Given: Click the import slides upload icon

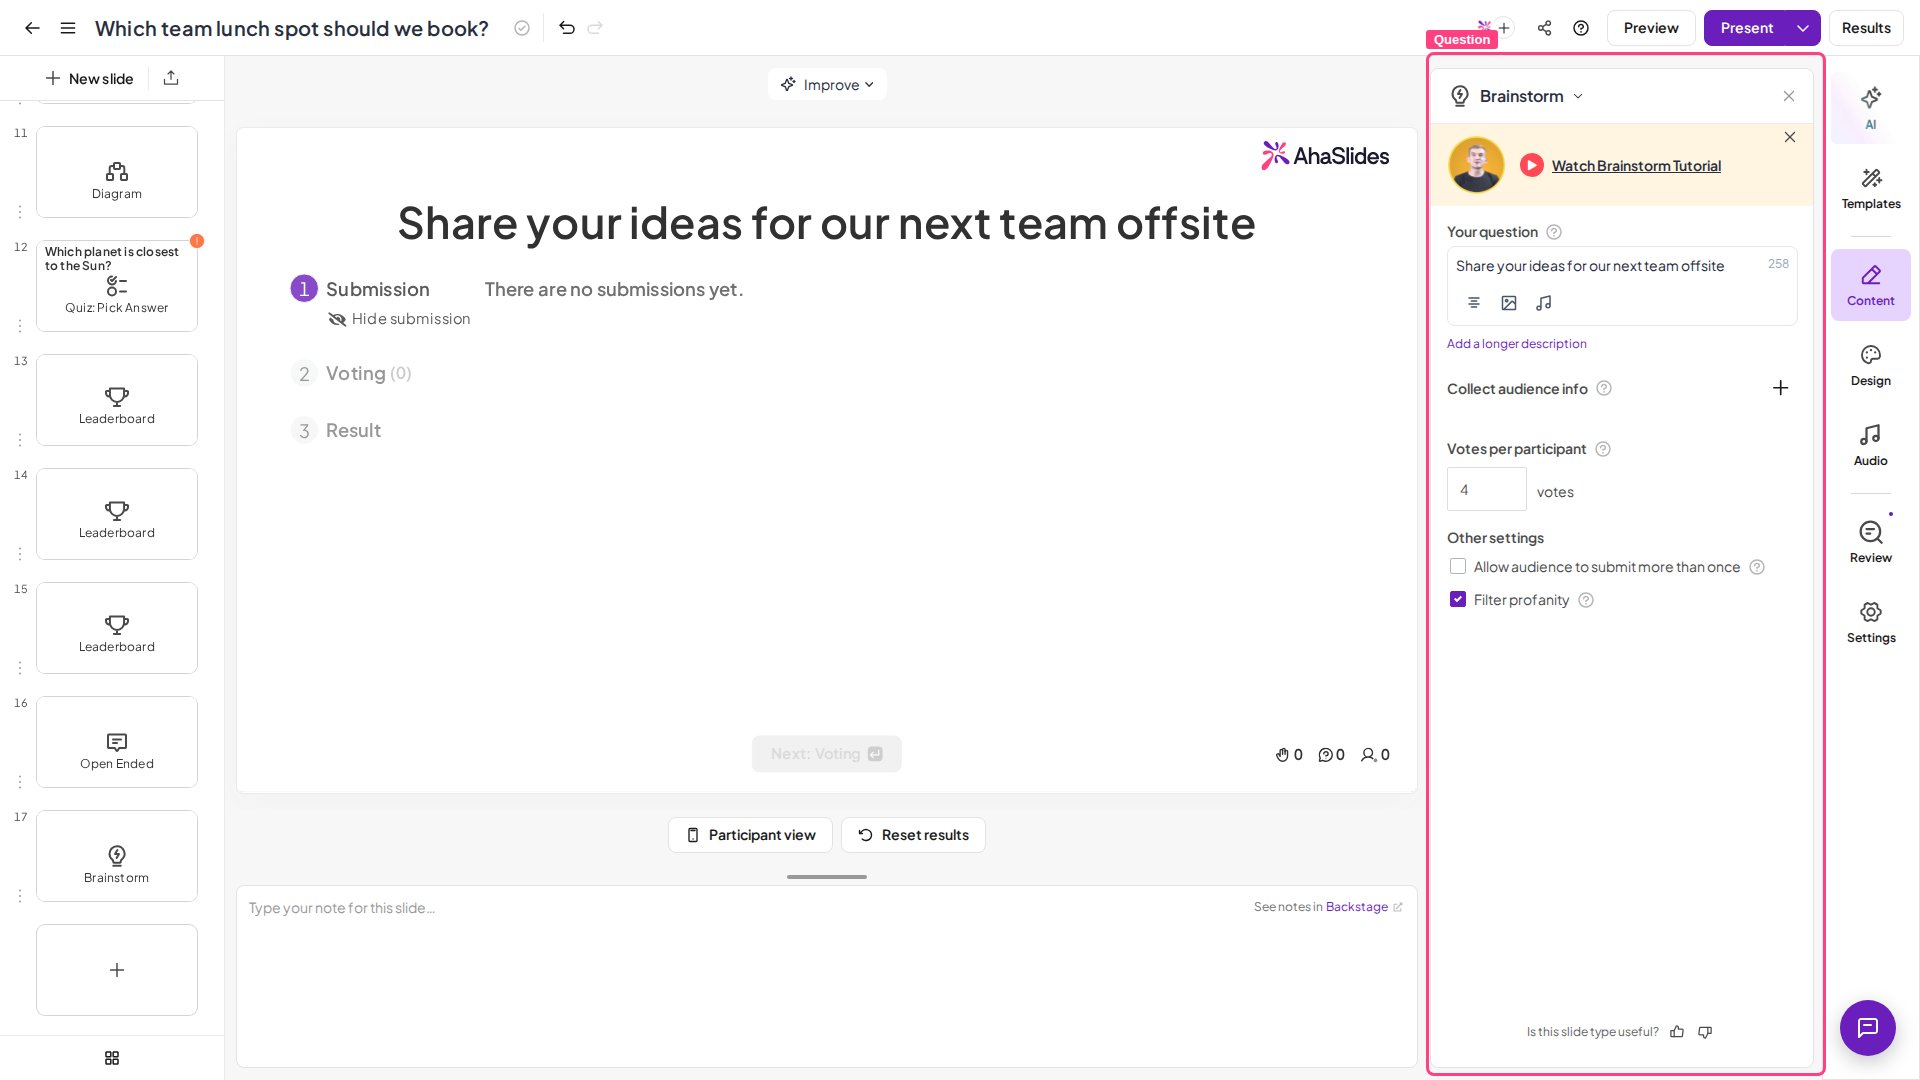Looking at the screenshot, I should pyautogui.click(x=171, y=78).
